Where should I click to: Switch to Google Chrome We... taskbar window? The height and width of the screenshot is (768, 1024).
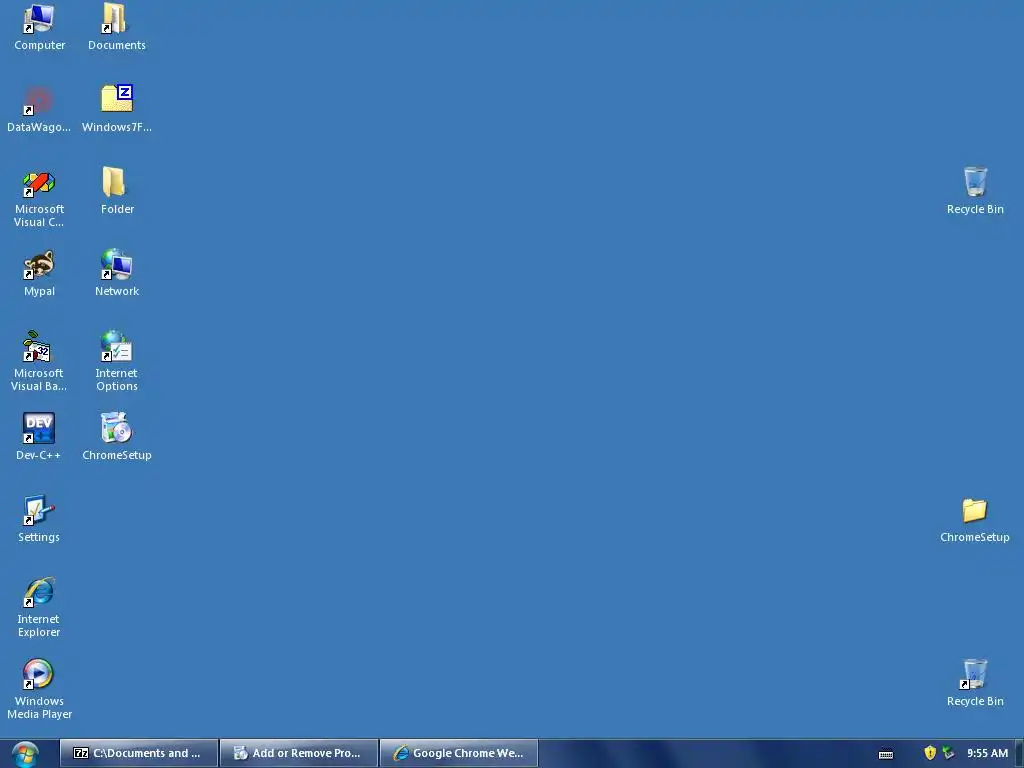click(x=459, y=753)
